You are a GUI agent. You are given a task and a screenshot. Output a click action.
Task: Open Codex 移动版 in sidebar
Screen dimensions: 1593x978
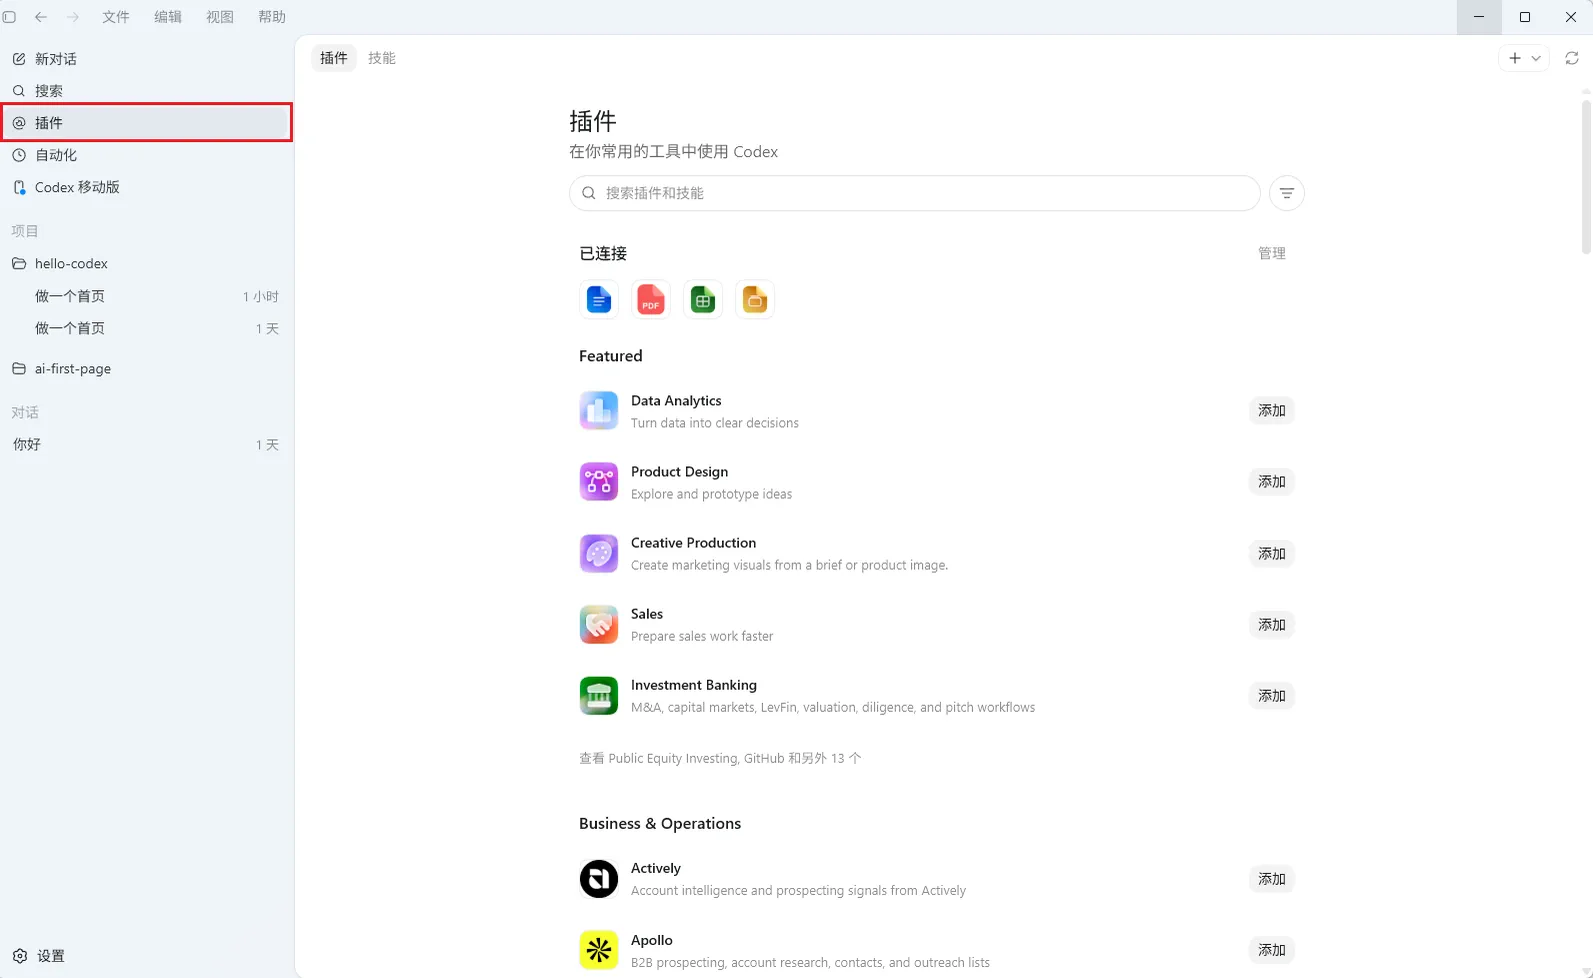point(147,187)
